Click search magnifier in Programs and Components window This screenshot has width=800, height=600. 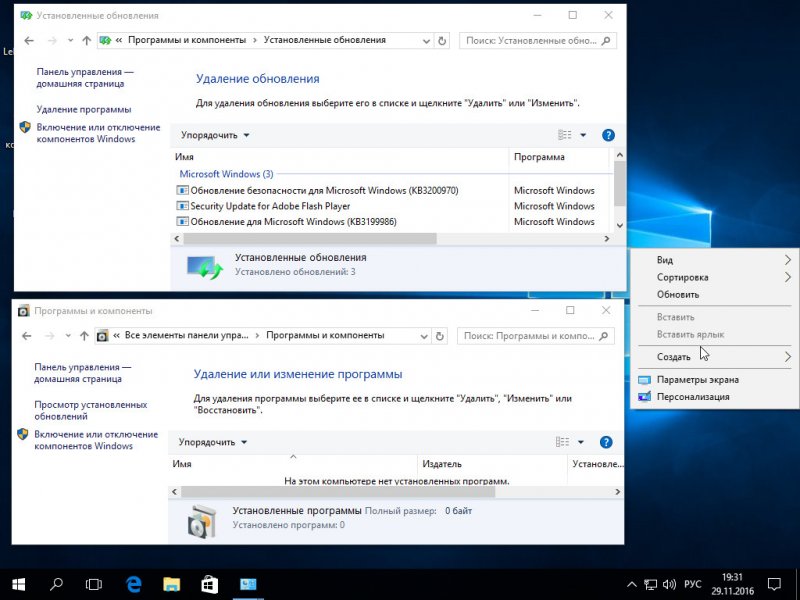coord(604,336)
